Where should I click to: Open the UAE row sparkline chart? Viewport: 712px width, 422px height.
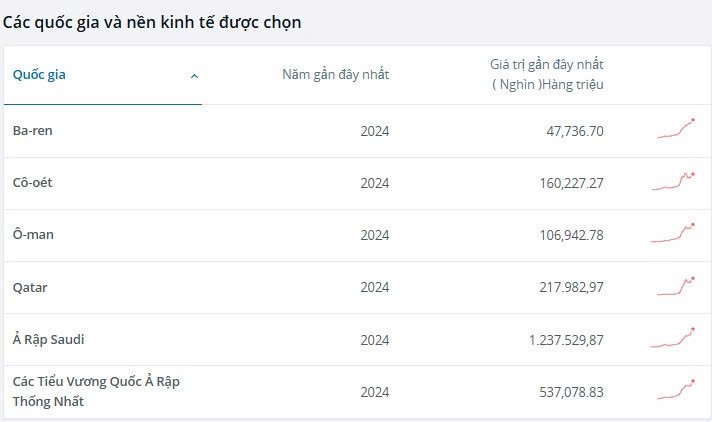point(676,390)
